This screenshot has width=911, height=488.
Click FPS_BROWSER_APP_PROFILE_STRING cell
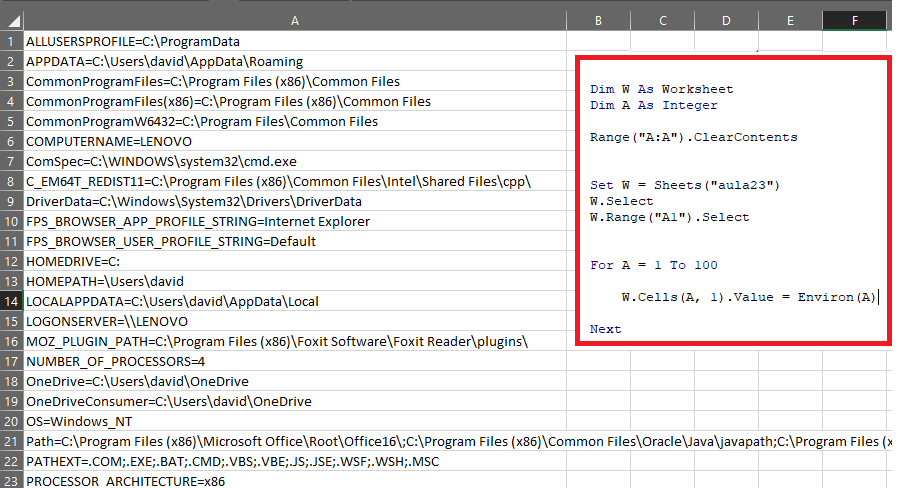point(295,221)
